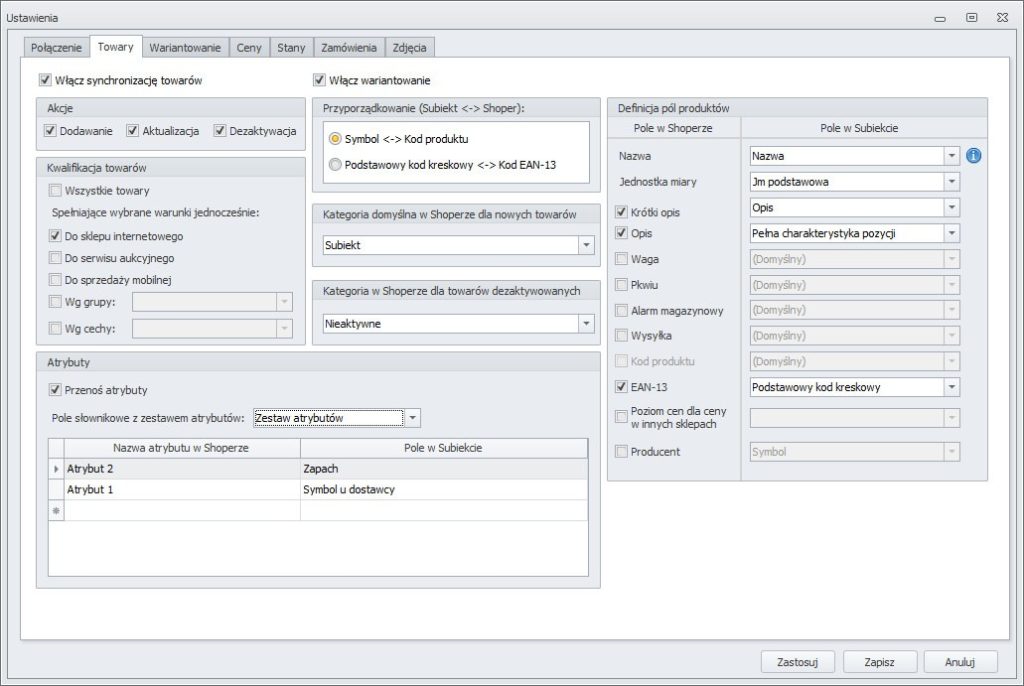Screen dimensions: 1024x686
Task: Uncheck the Dezaktywacja action
Action: pos(219,131)
